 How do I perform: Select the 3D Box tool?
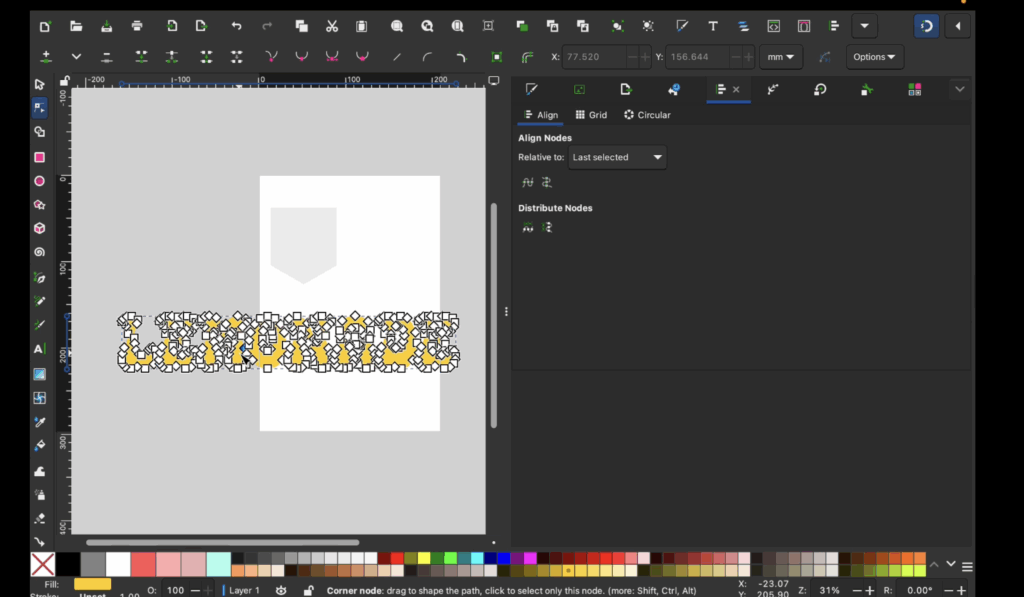pos(39,228)
